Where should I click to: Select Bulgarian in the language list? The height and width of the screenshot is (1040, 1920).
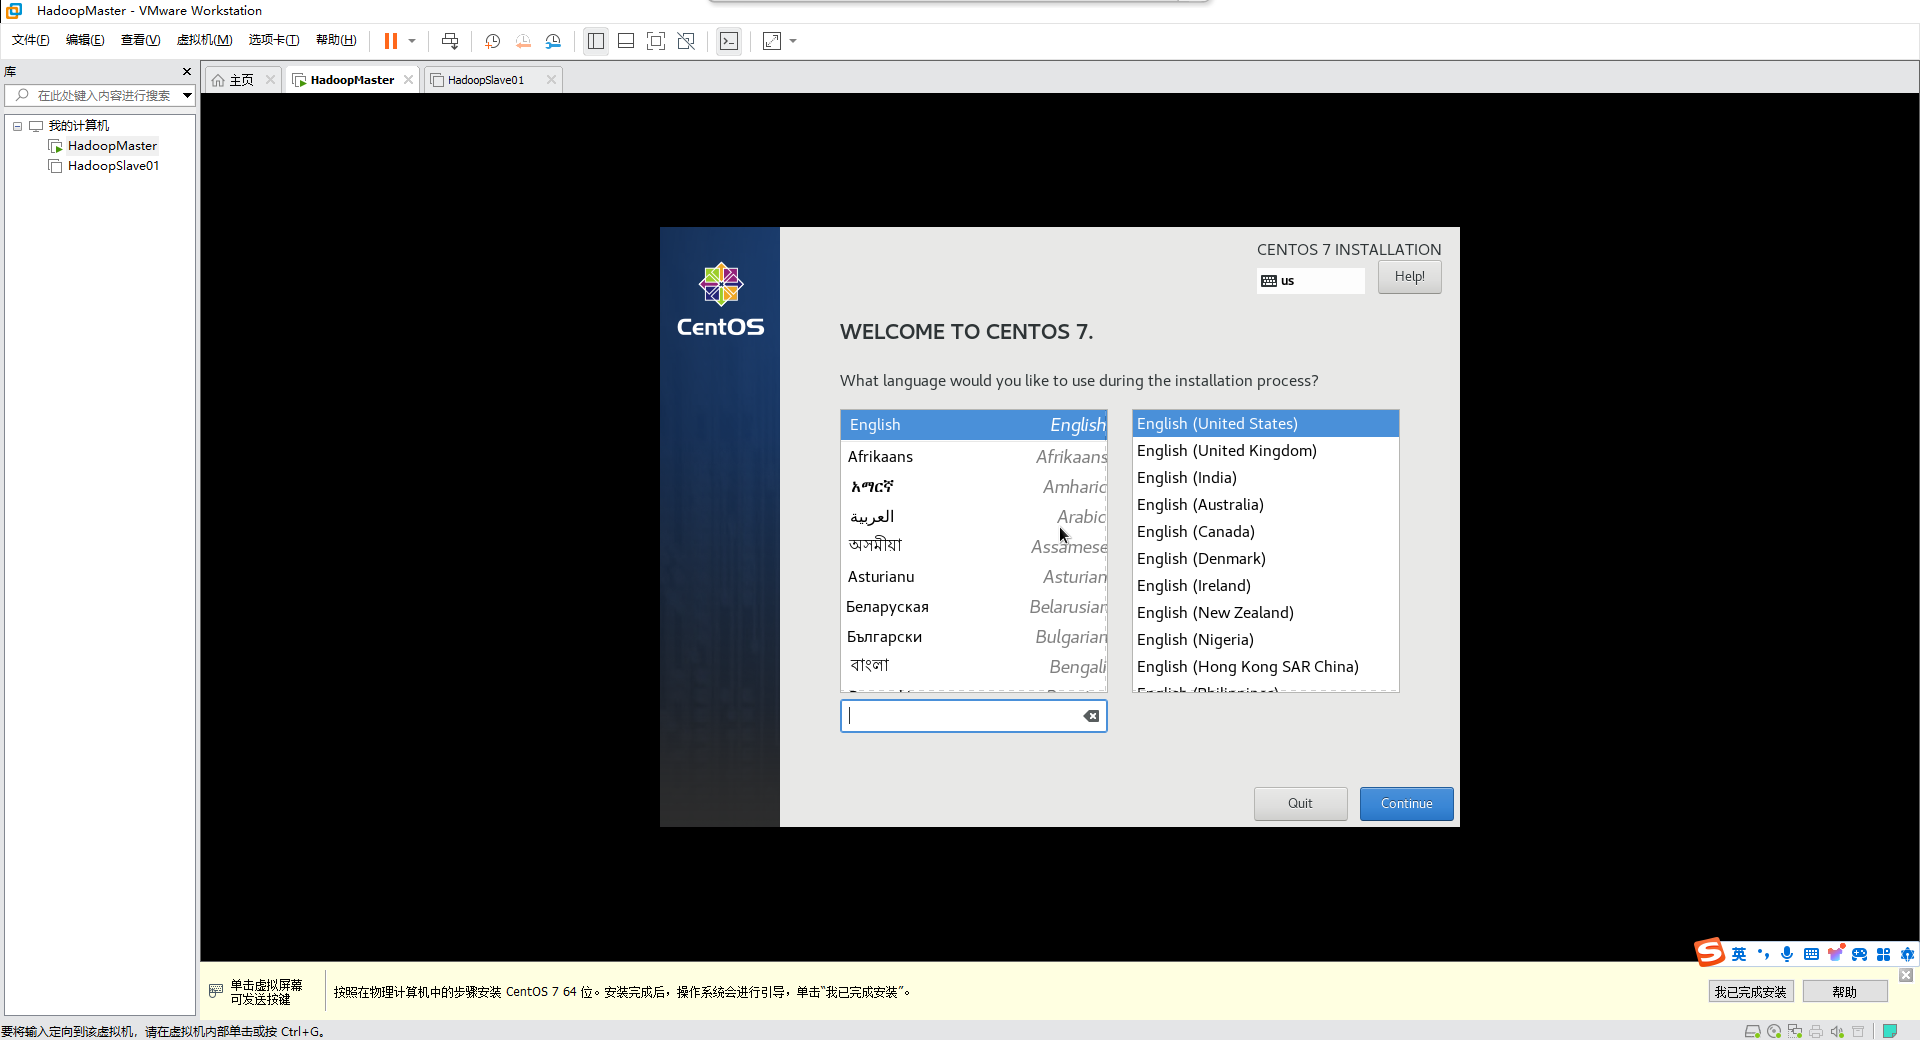tap(974, 637)
